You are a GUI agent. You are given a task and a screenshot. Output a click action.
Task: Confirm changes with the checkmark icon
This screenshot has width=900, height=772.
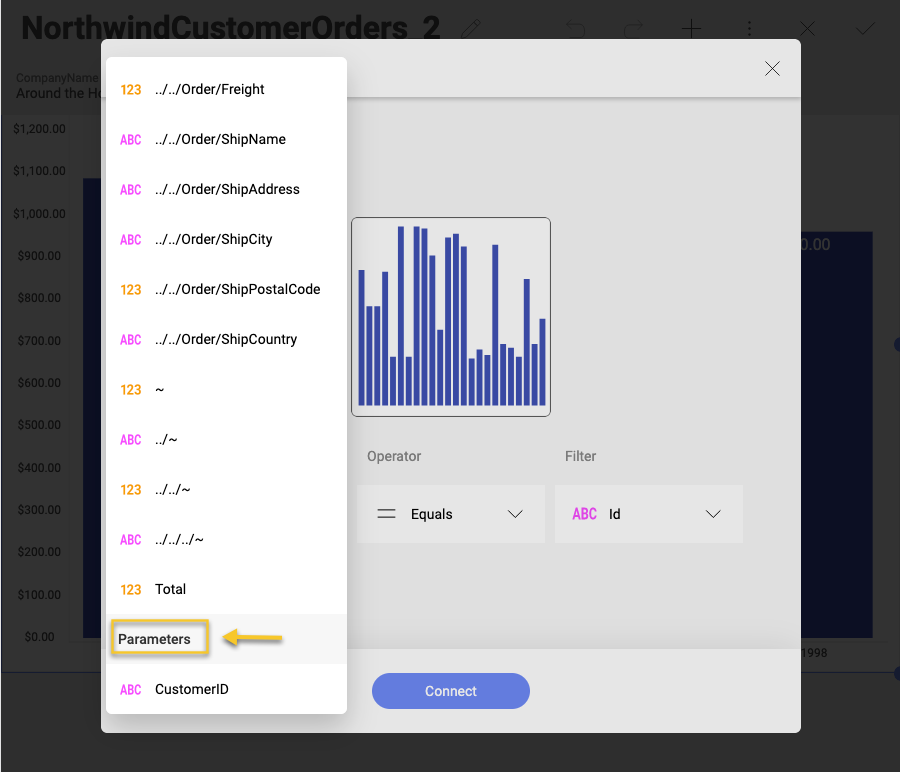(x=866, y=29)
